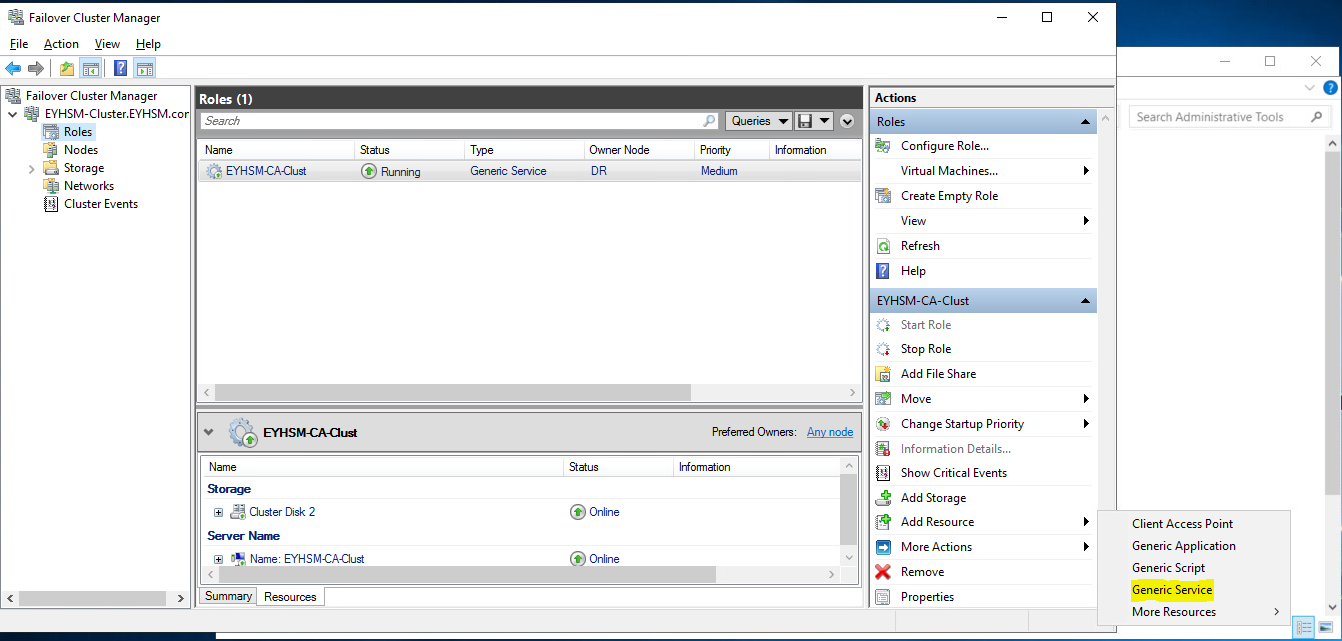Toggle the Show/Hide Action Pane toolbar icon
1342x641 pixels.
coord(145,68)
